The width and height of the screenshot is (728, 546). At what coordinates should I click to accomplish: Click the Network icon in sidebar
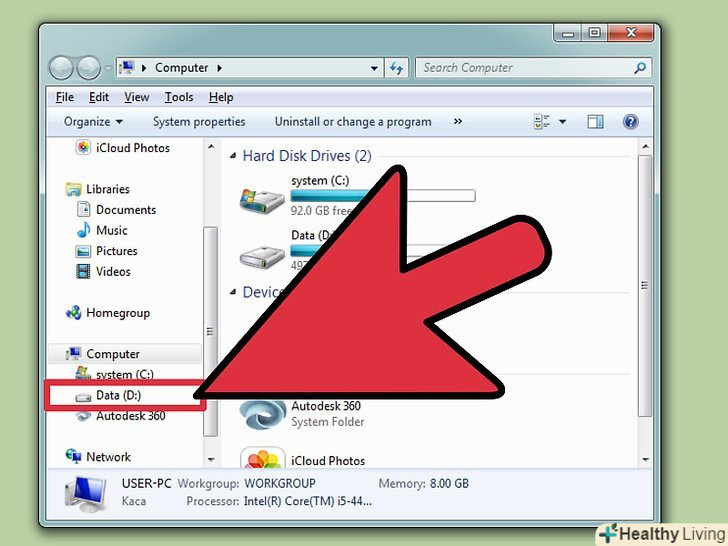[x=73, y=456]
